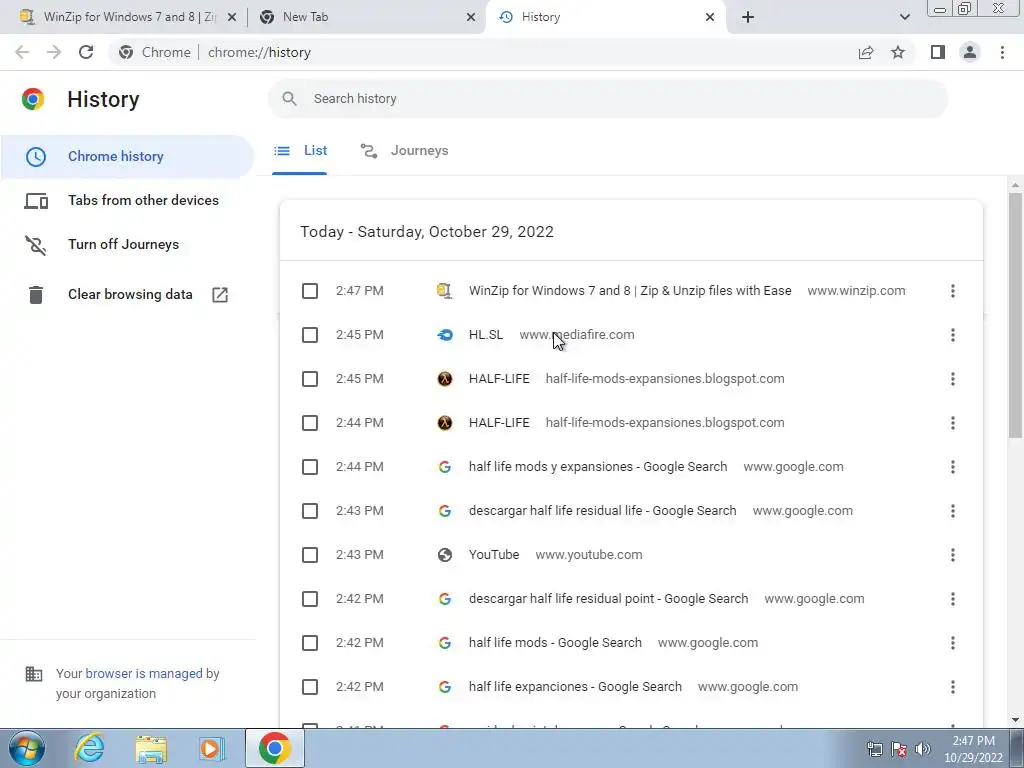Open Windows Media Player on taskbar

click(212, 748)
